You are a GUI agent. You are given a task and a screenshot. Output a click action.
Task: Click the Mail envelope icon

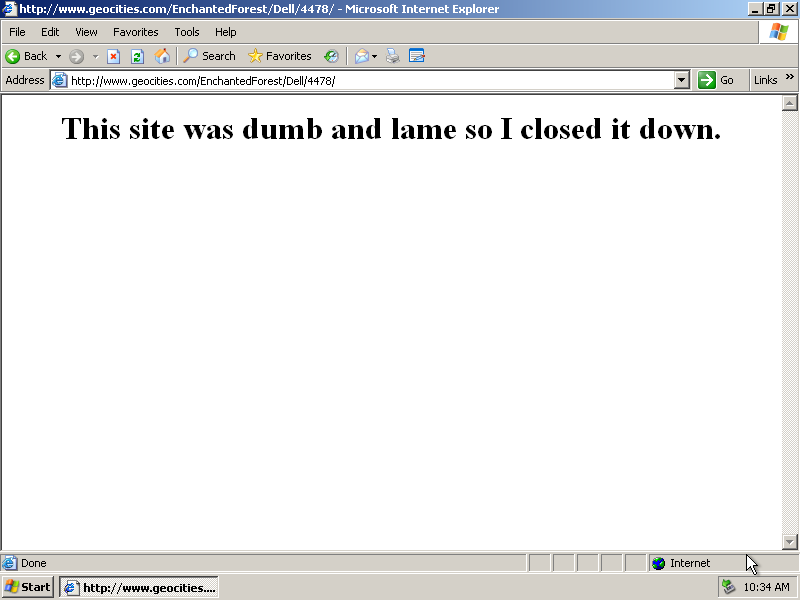[362, 56]
